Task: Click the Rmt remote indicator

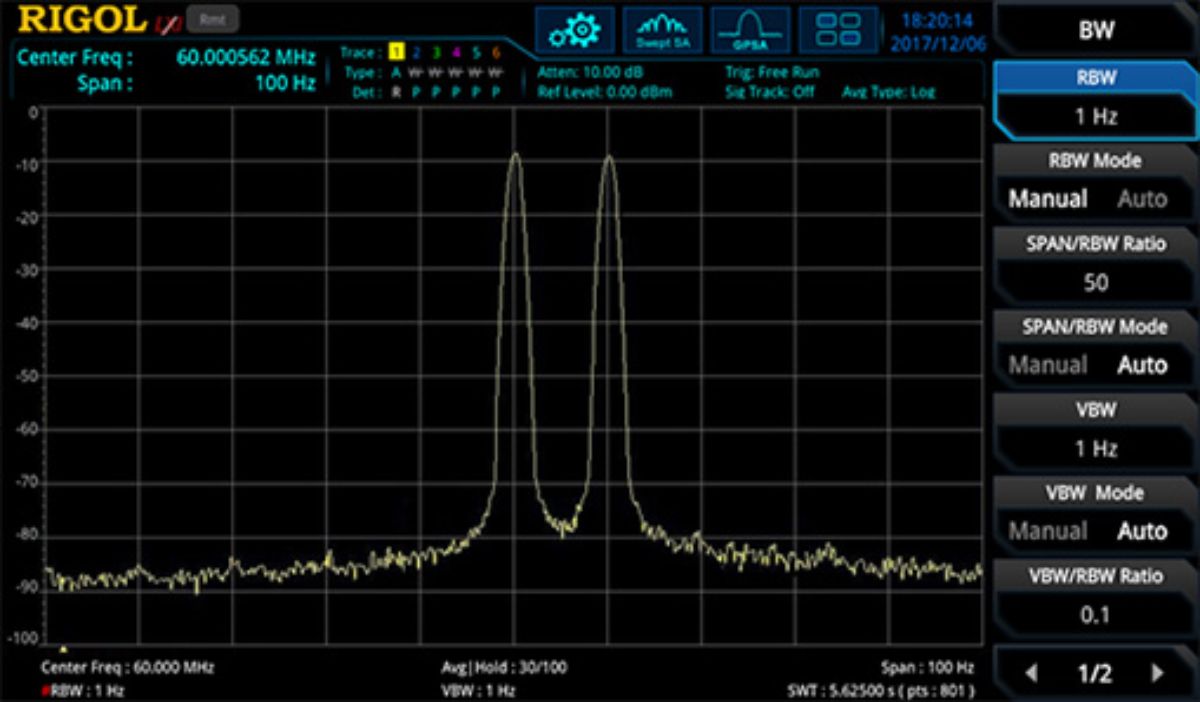Action: coord(217,19)
